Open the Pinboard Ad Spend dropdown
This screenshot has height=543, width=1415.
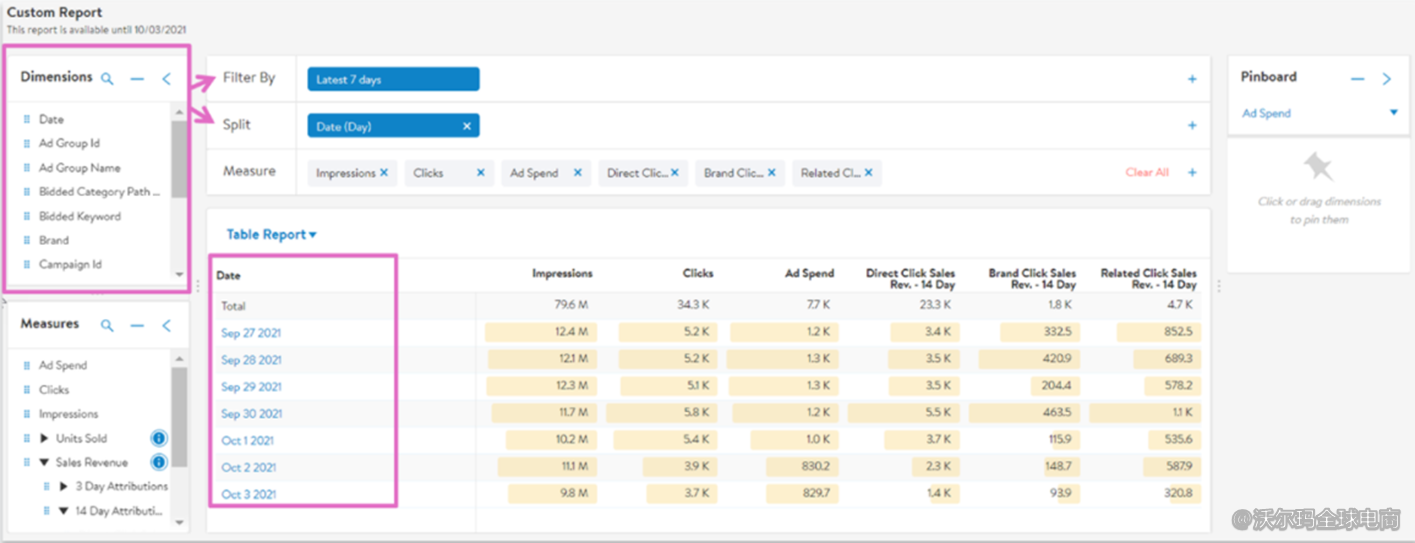pos(1393,113)
